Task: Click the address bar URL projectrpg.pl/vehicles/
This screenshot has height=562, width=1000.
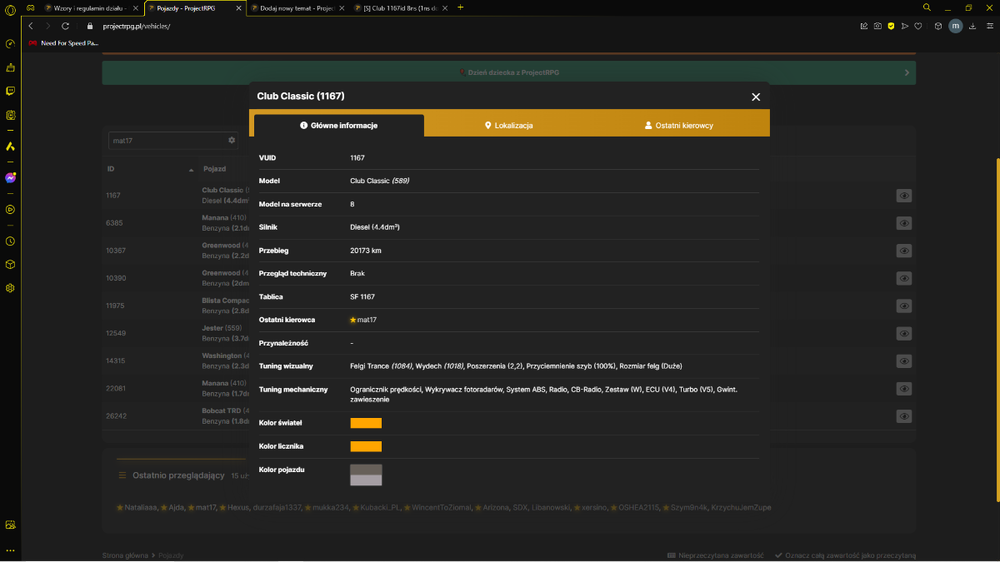Action: coord(136,26)
